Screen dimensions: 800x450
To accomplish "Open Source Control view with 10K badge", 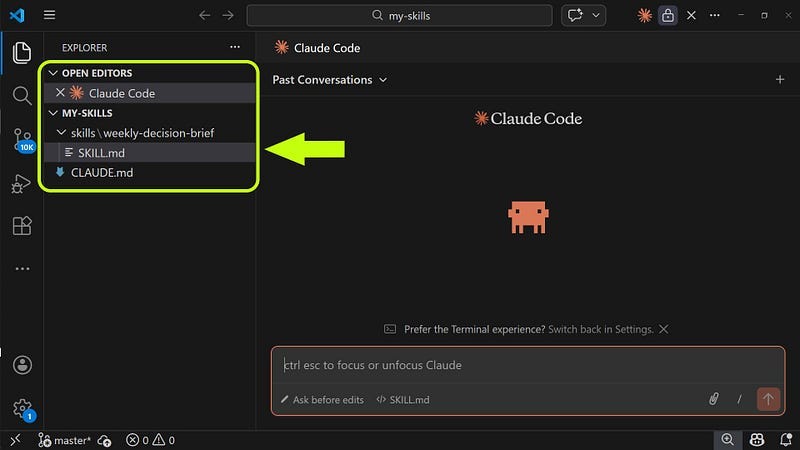I will 23,140.
